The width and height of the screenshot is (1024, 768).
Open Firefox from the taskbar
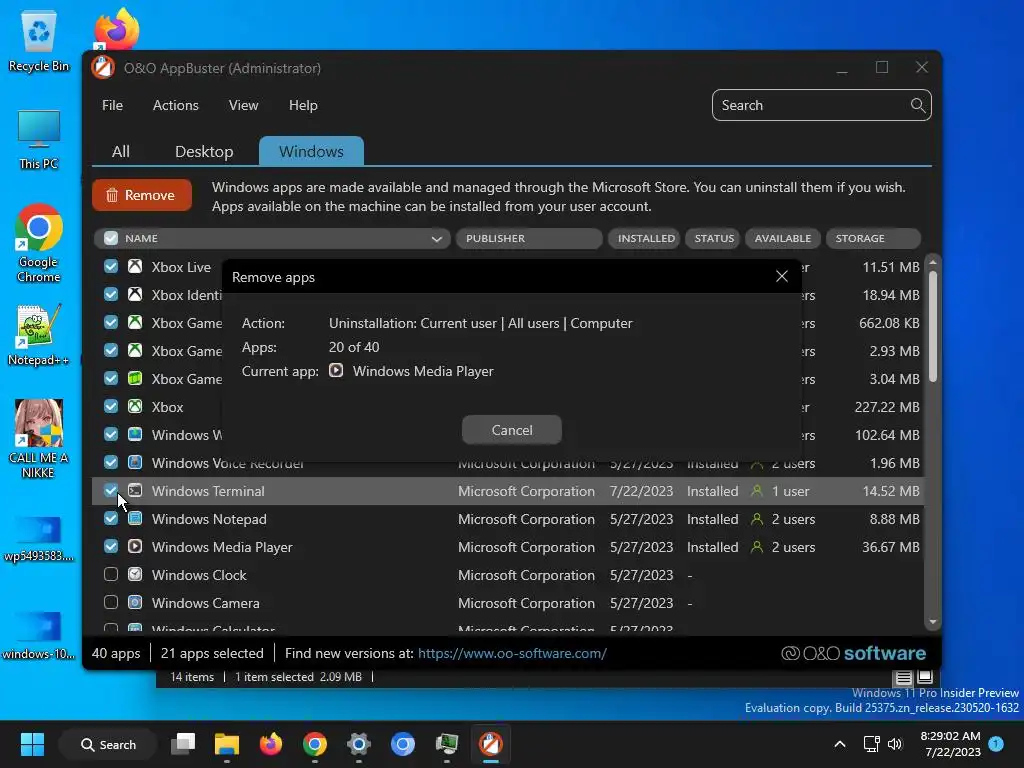[270, 744]
